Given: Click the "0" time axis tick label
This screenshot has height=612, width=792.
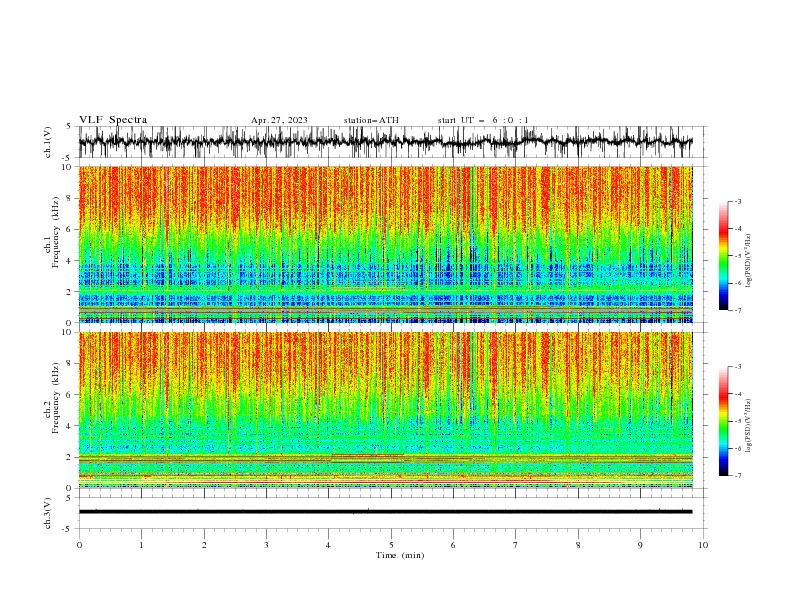Looking at the screenshot, I should click(79, 545).
